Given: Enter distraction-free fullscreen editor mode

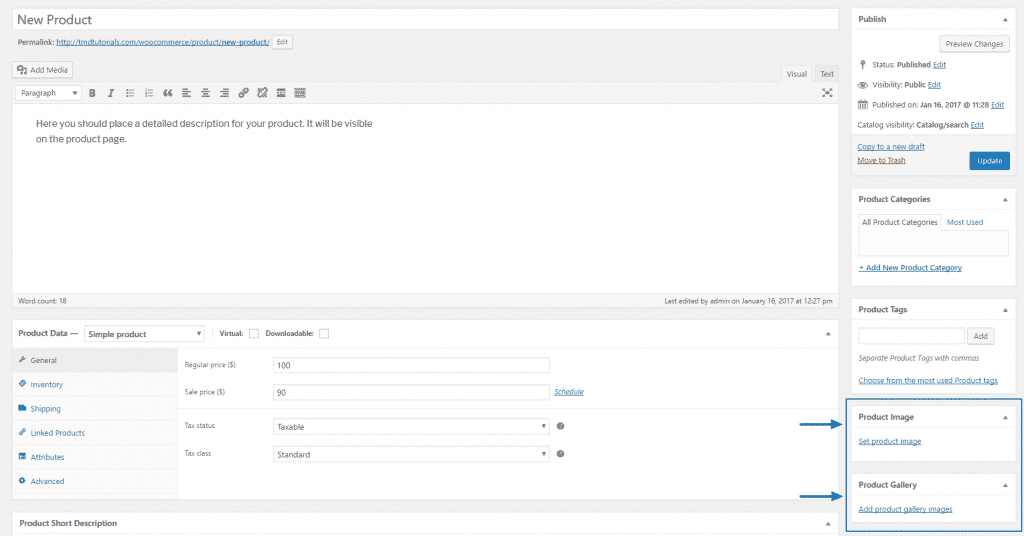Looking at the screenshot, I should (x=827, y=93).
